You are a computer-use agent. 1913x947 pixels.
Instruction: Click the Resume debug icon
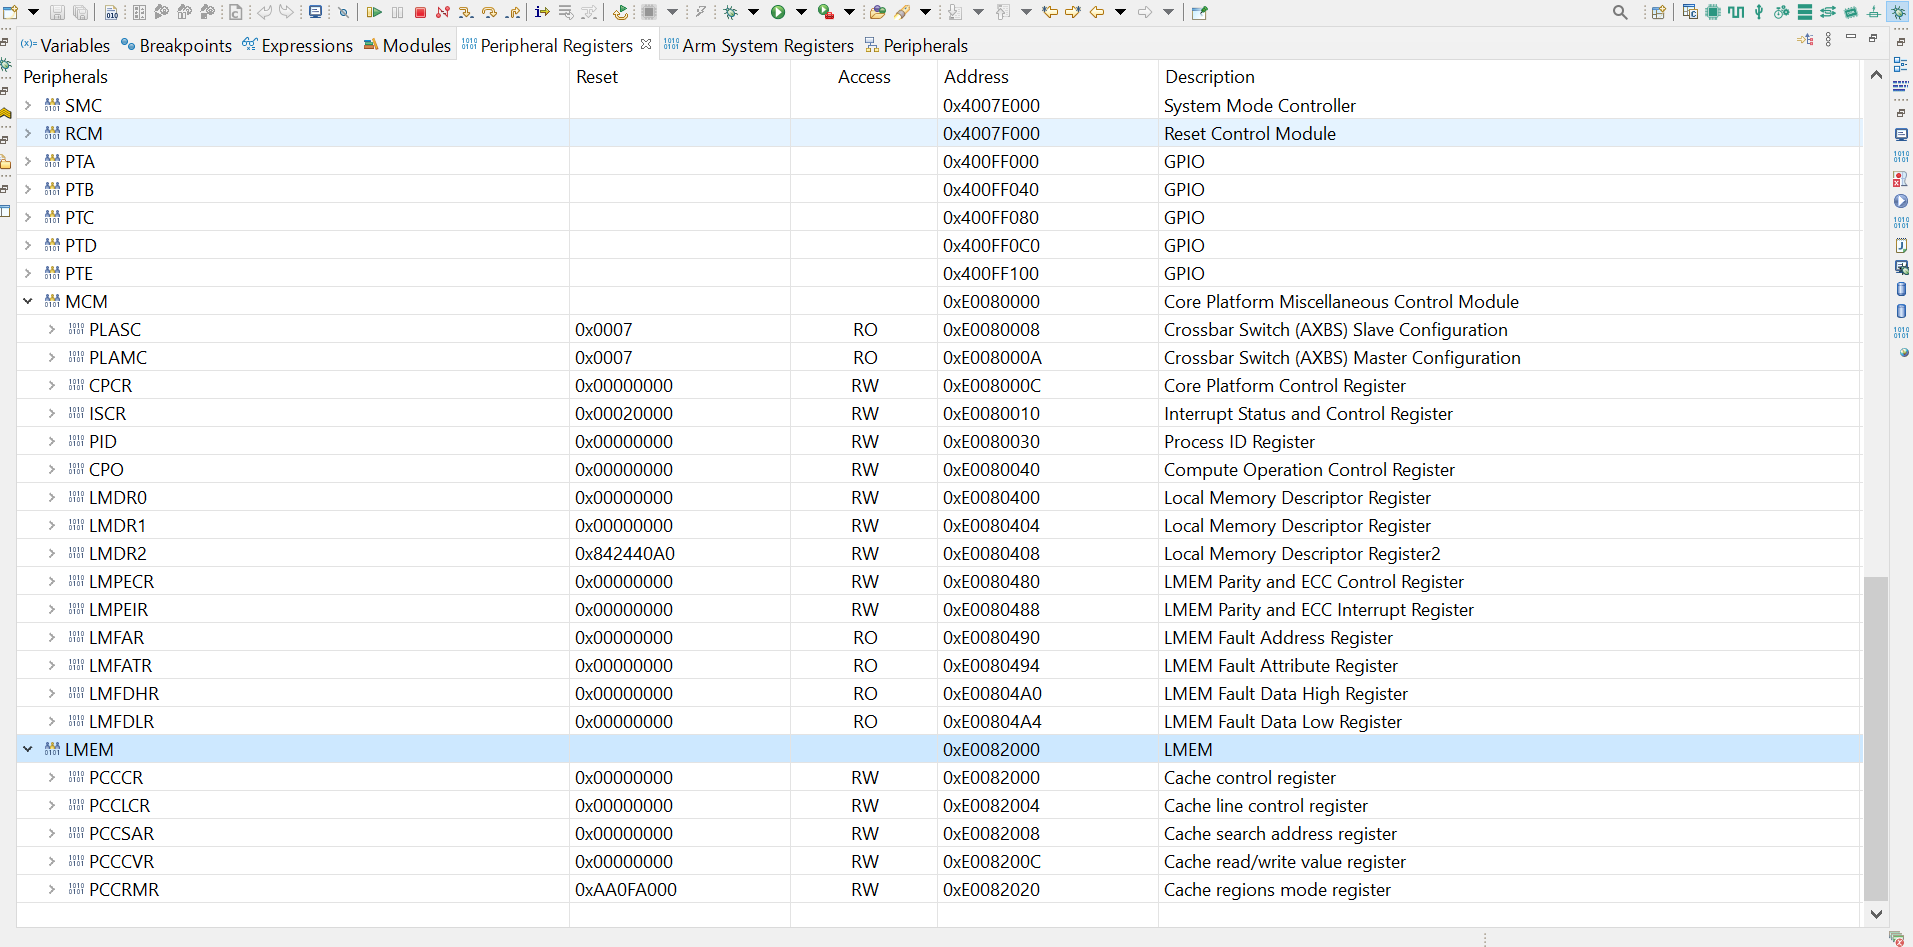pos(375,13)
